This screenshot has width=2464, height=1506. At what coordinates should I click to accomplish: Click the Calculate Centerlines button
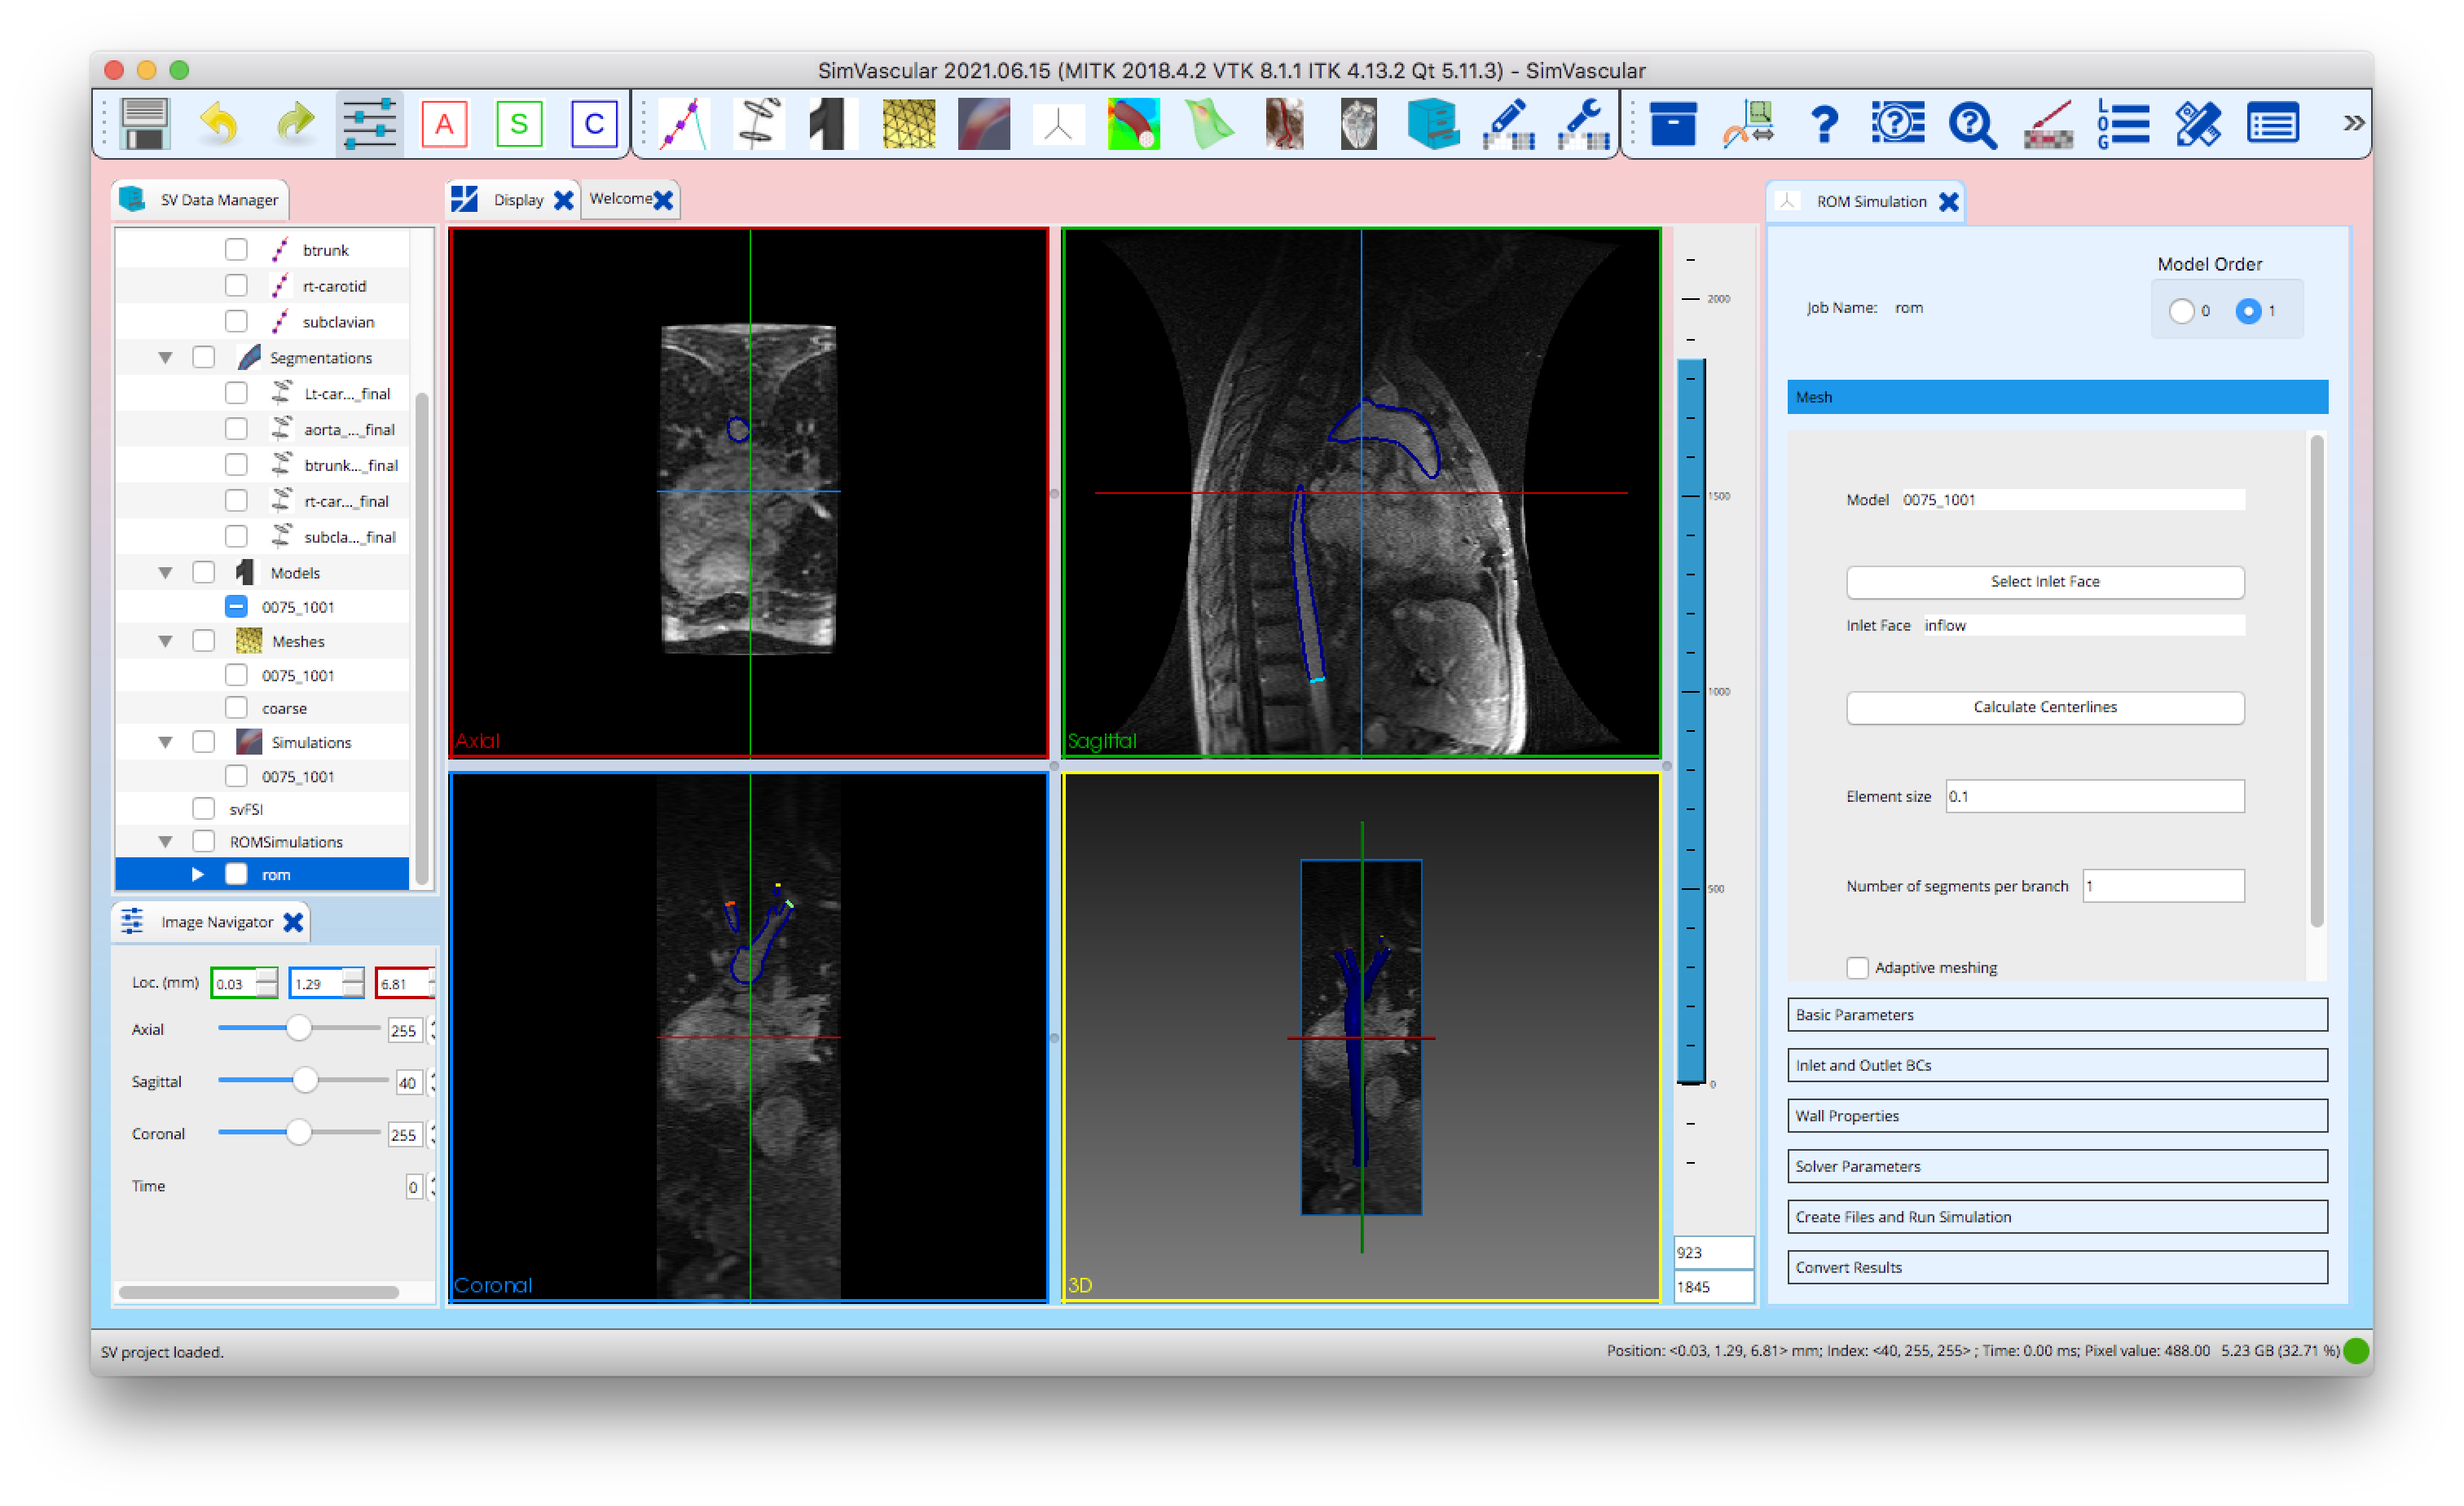[2044, 707]
